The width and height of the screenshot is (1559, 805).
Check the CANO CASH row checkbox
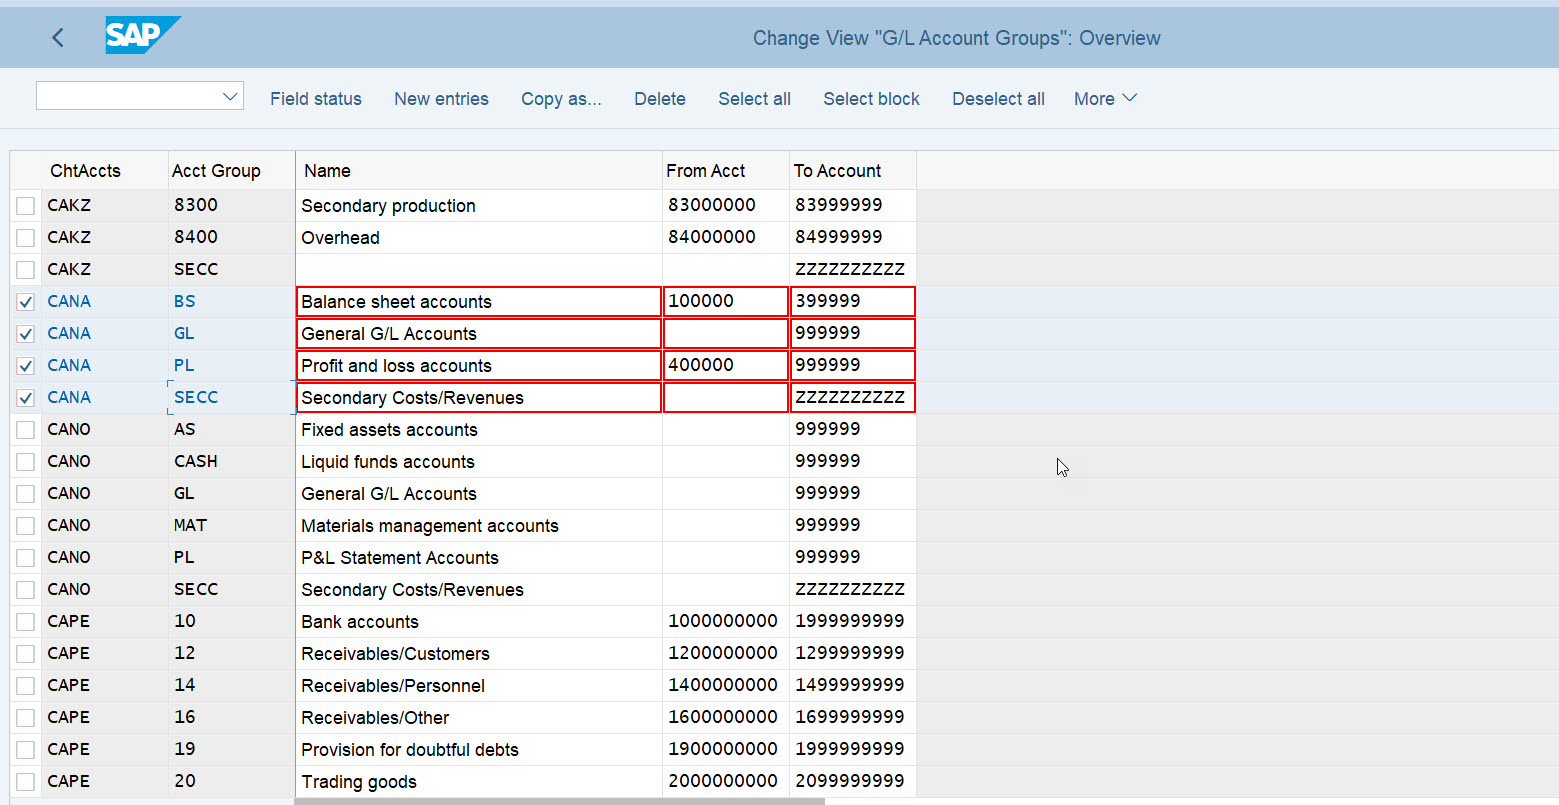coord(25,461)
